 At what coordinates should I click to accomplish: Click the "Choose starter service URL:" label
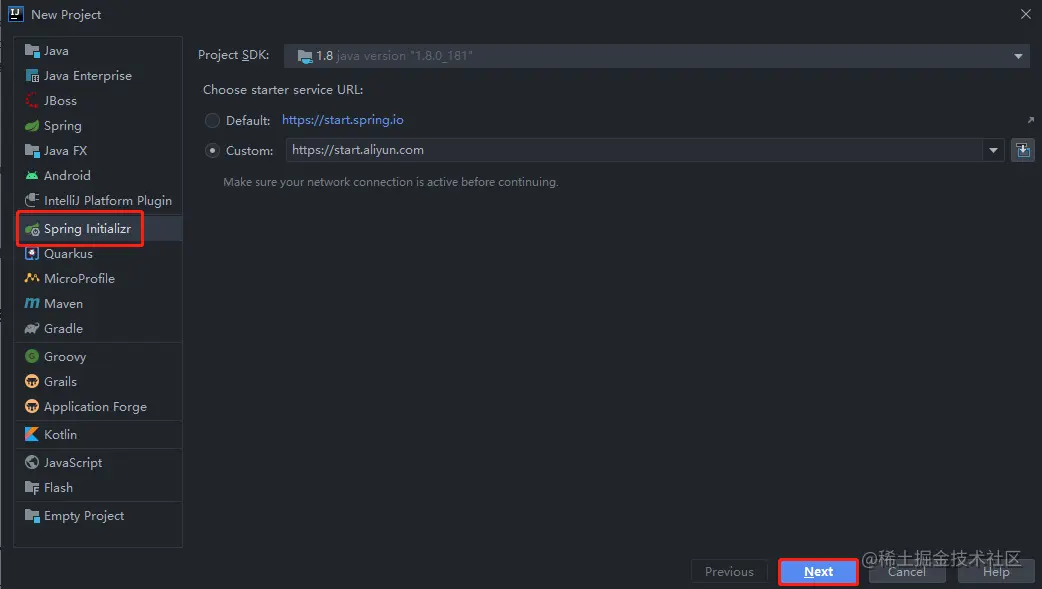pyautogui.click(x=283, y=90)
